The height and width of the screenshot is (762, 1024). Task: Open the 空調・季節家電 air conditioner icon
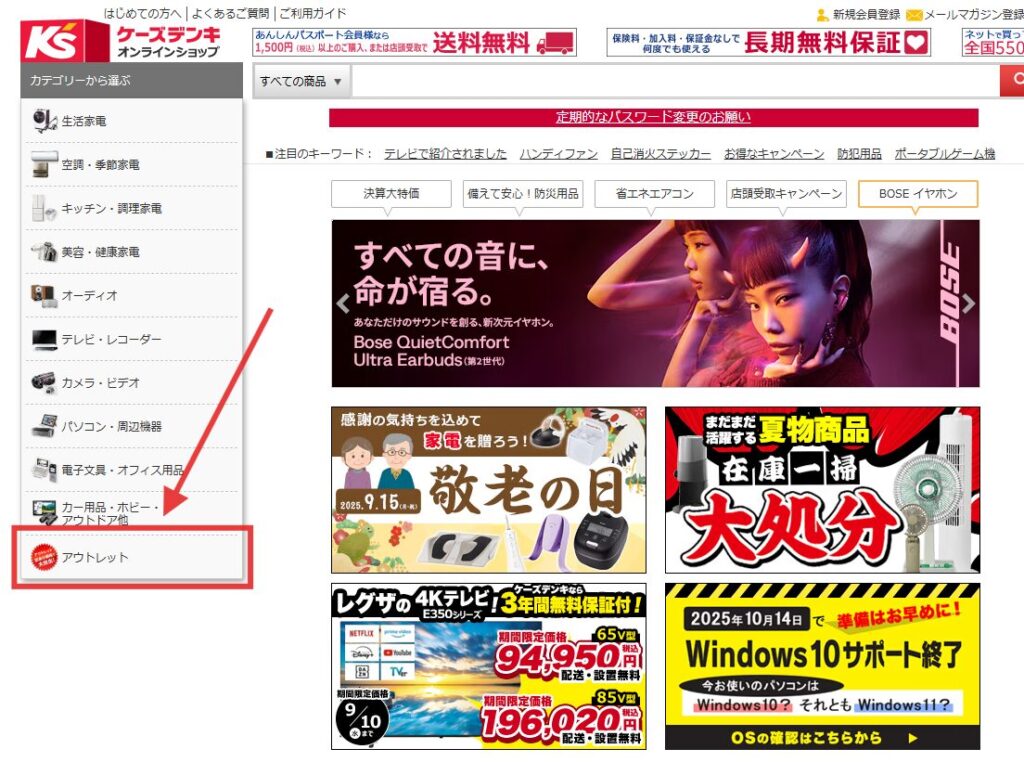(44, 165)
